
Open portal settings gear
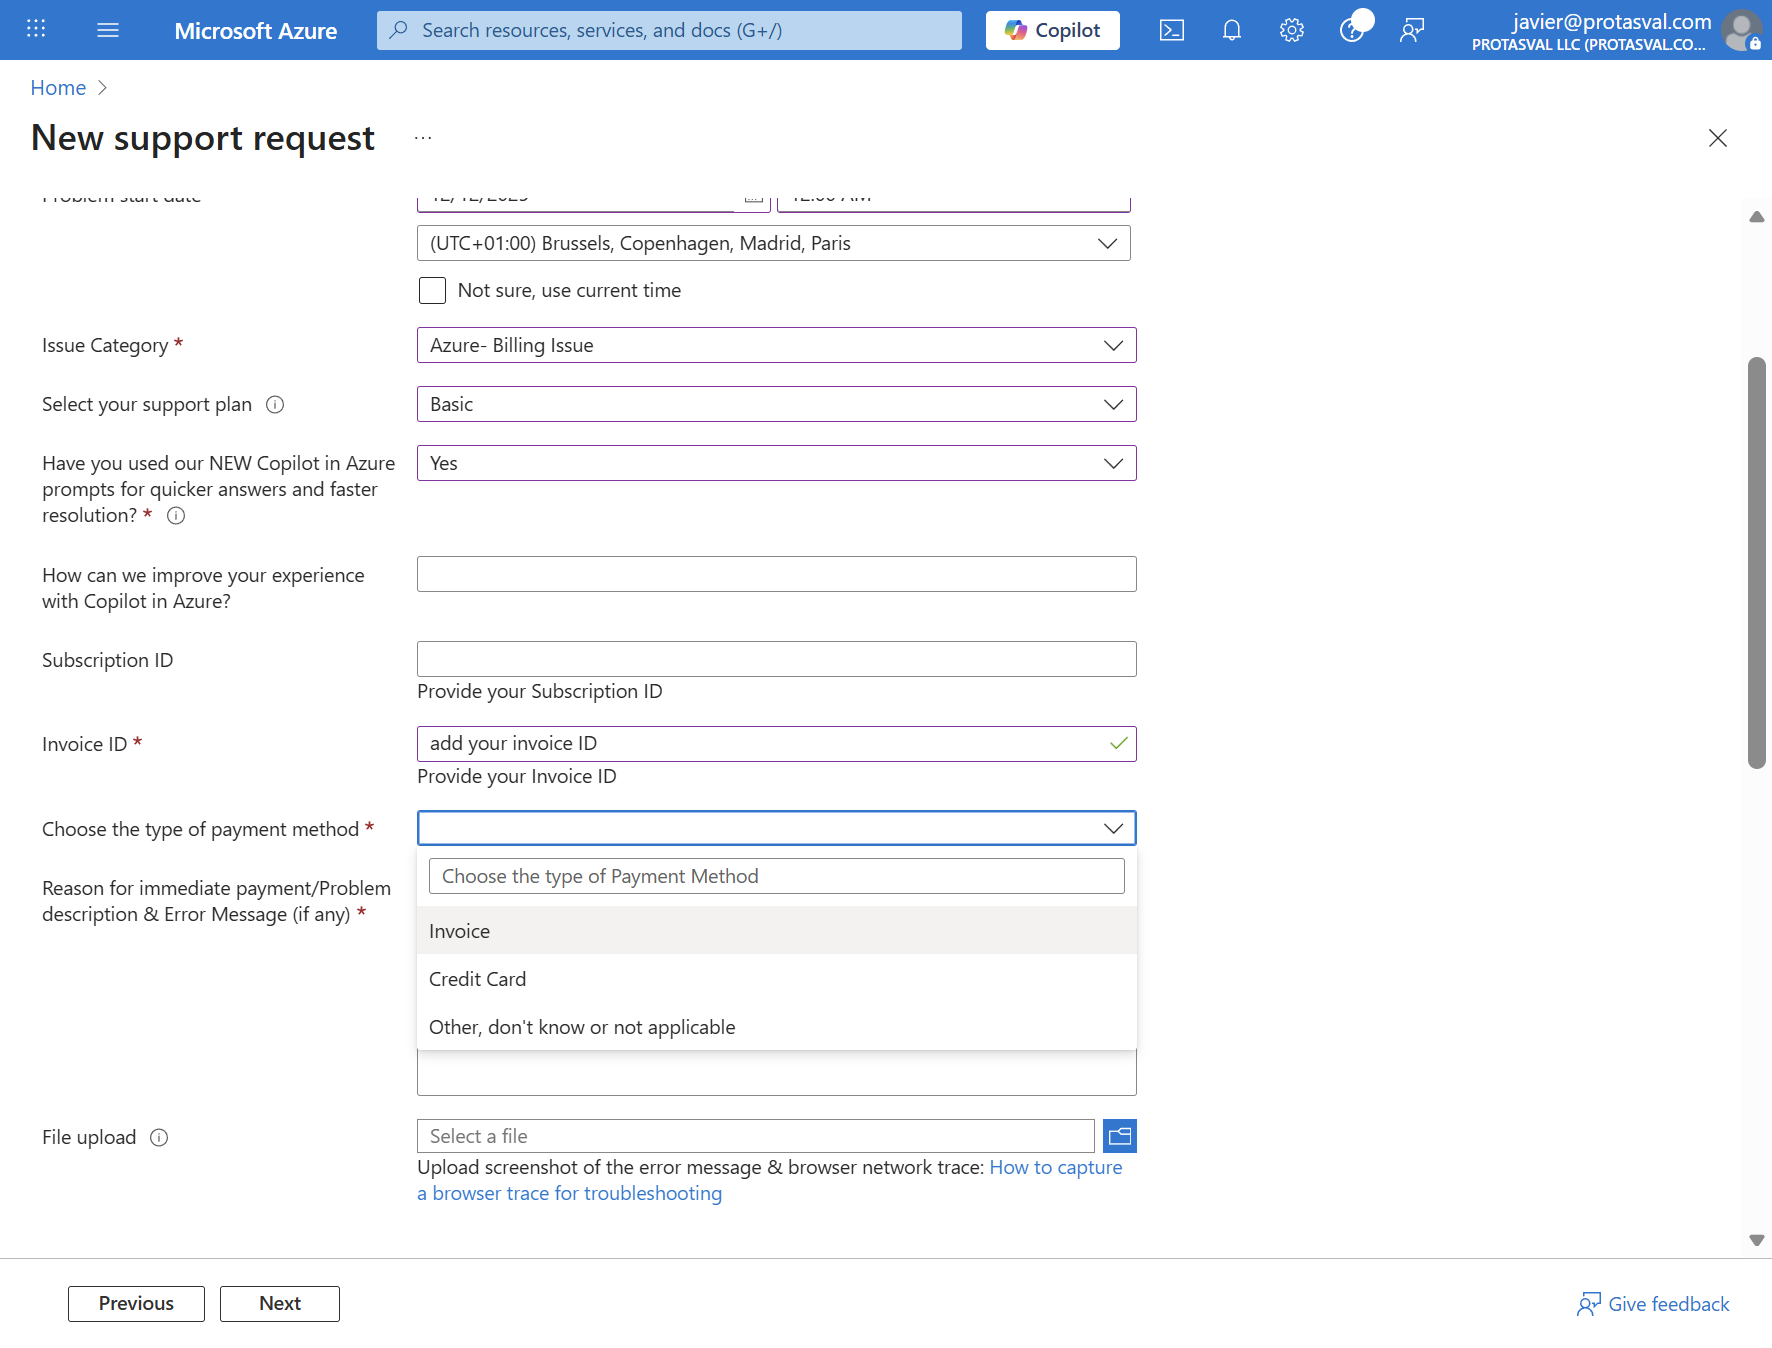(x=1292, y=30)
